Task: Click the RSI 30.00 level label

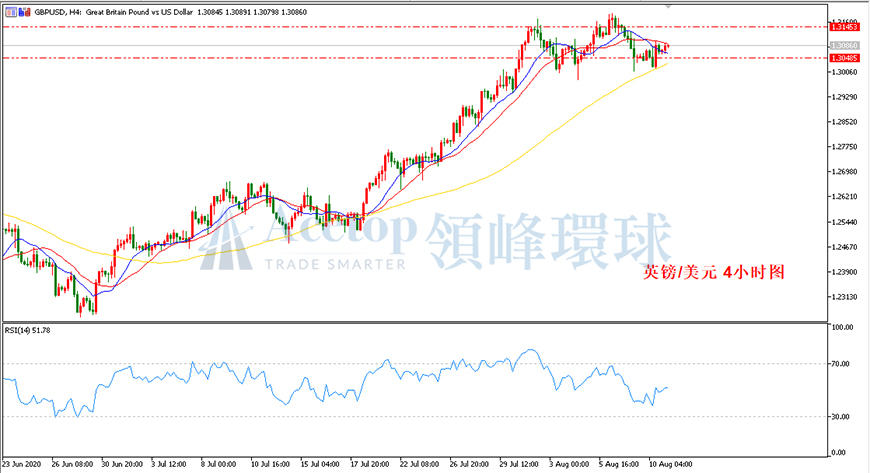Action: (841, 417)
